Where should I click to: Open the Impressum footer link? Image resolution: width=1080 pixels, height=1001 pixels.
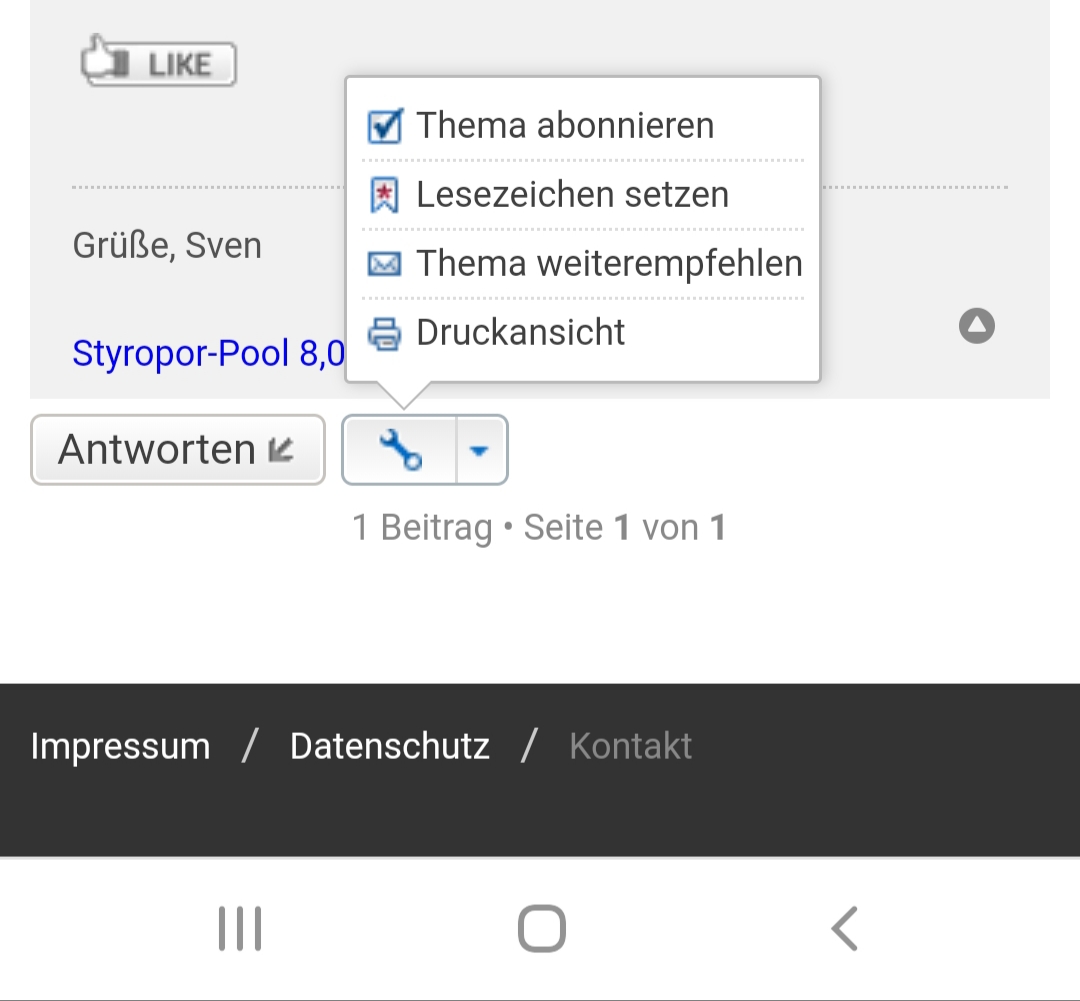[121, 746]
